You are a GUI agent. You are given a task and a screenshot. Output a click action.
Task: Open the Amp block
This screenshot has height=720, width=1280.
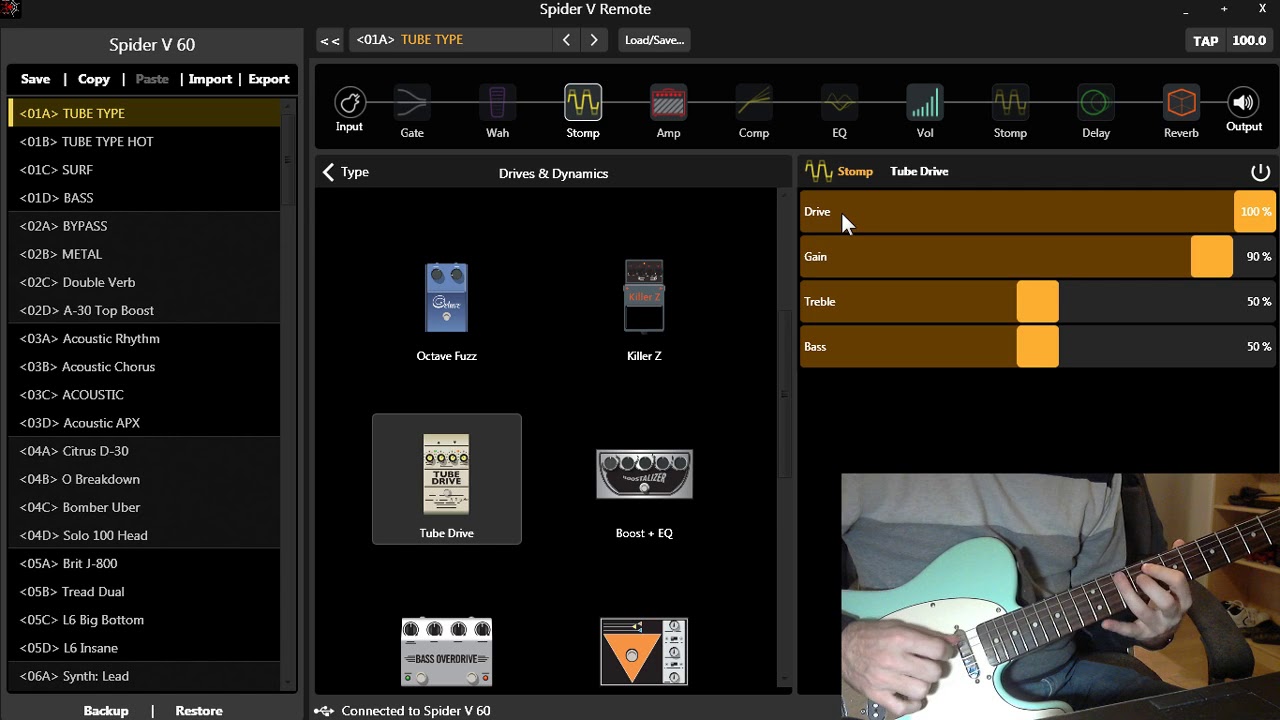pos(668,112)
